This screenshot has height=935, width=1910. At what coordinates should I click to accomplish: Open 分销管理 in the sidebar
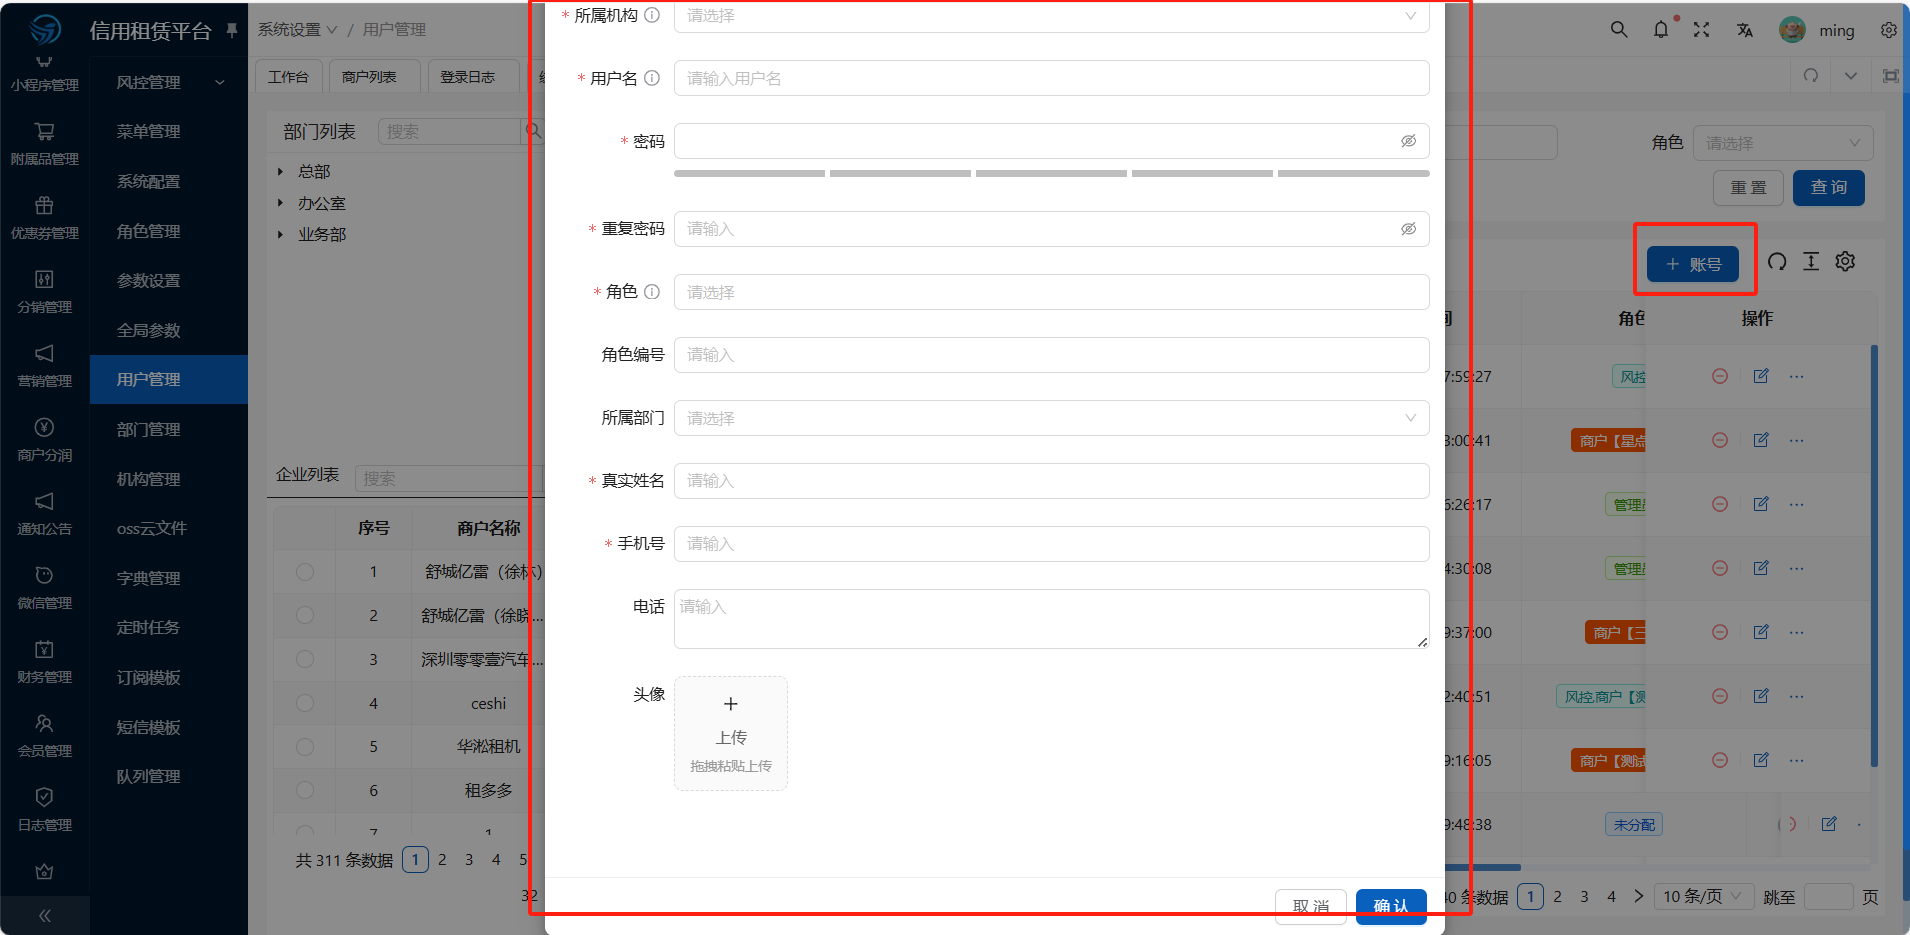45,292
